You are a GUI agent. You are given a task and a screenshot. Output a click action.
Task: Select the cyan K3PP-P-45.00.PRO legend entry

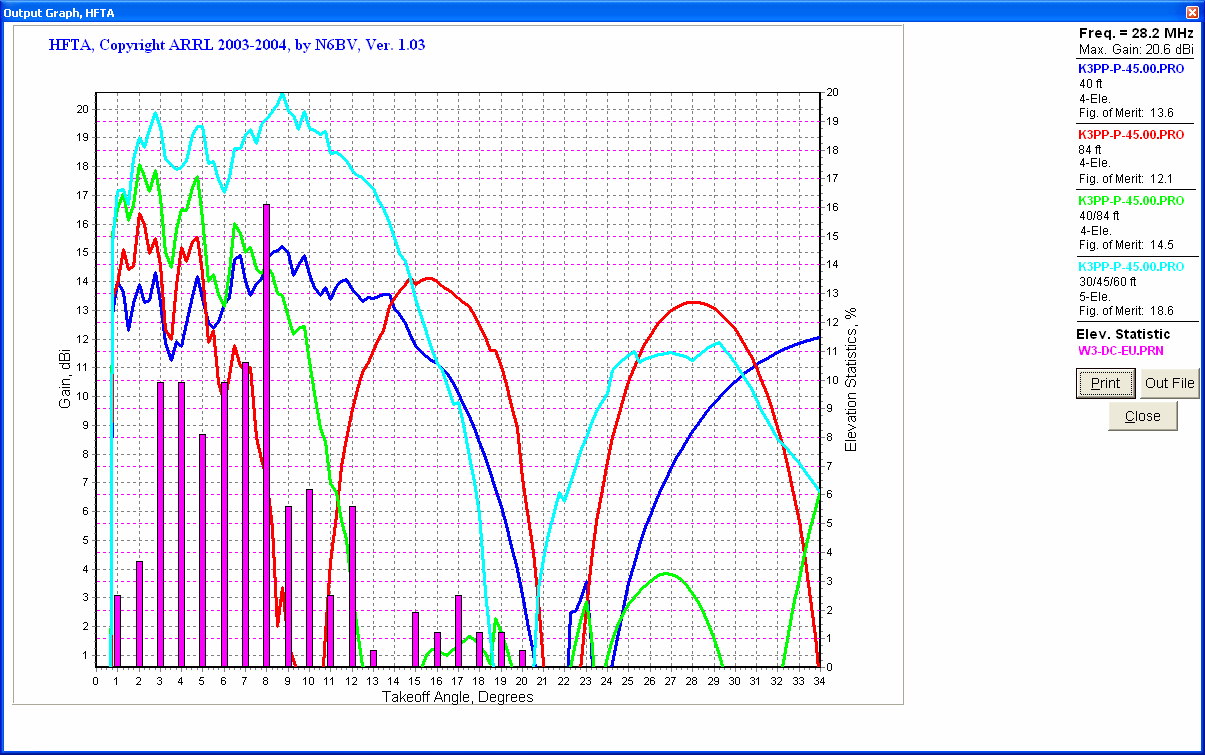coord(1130,267)
